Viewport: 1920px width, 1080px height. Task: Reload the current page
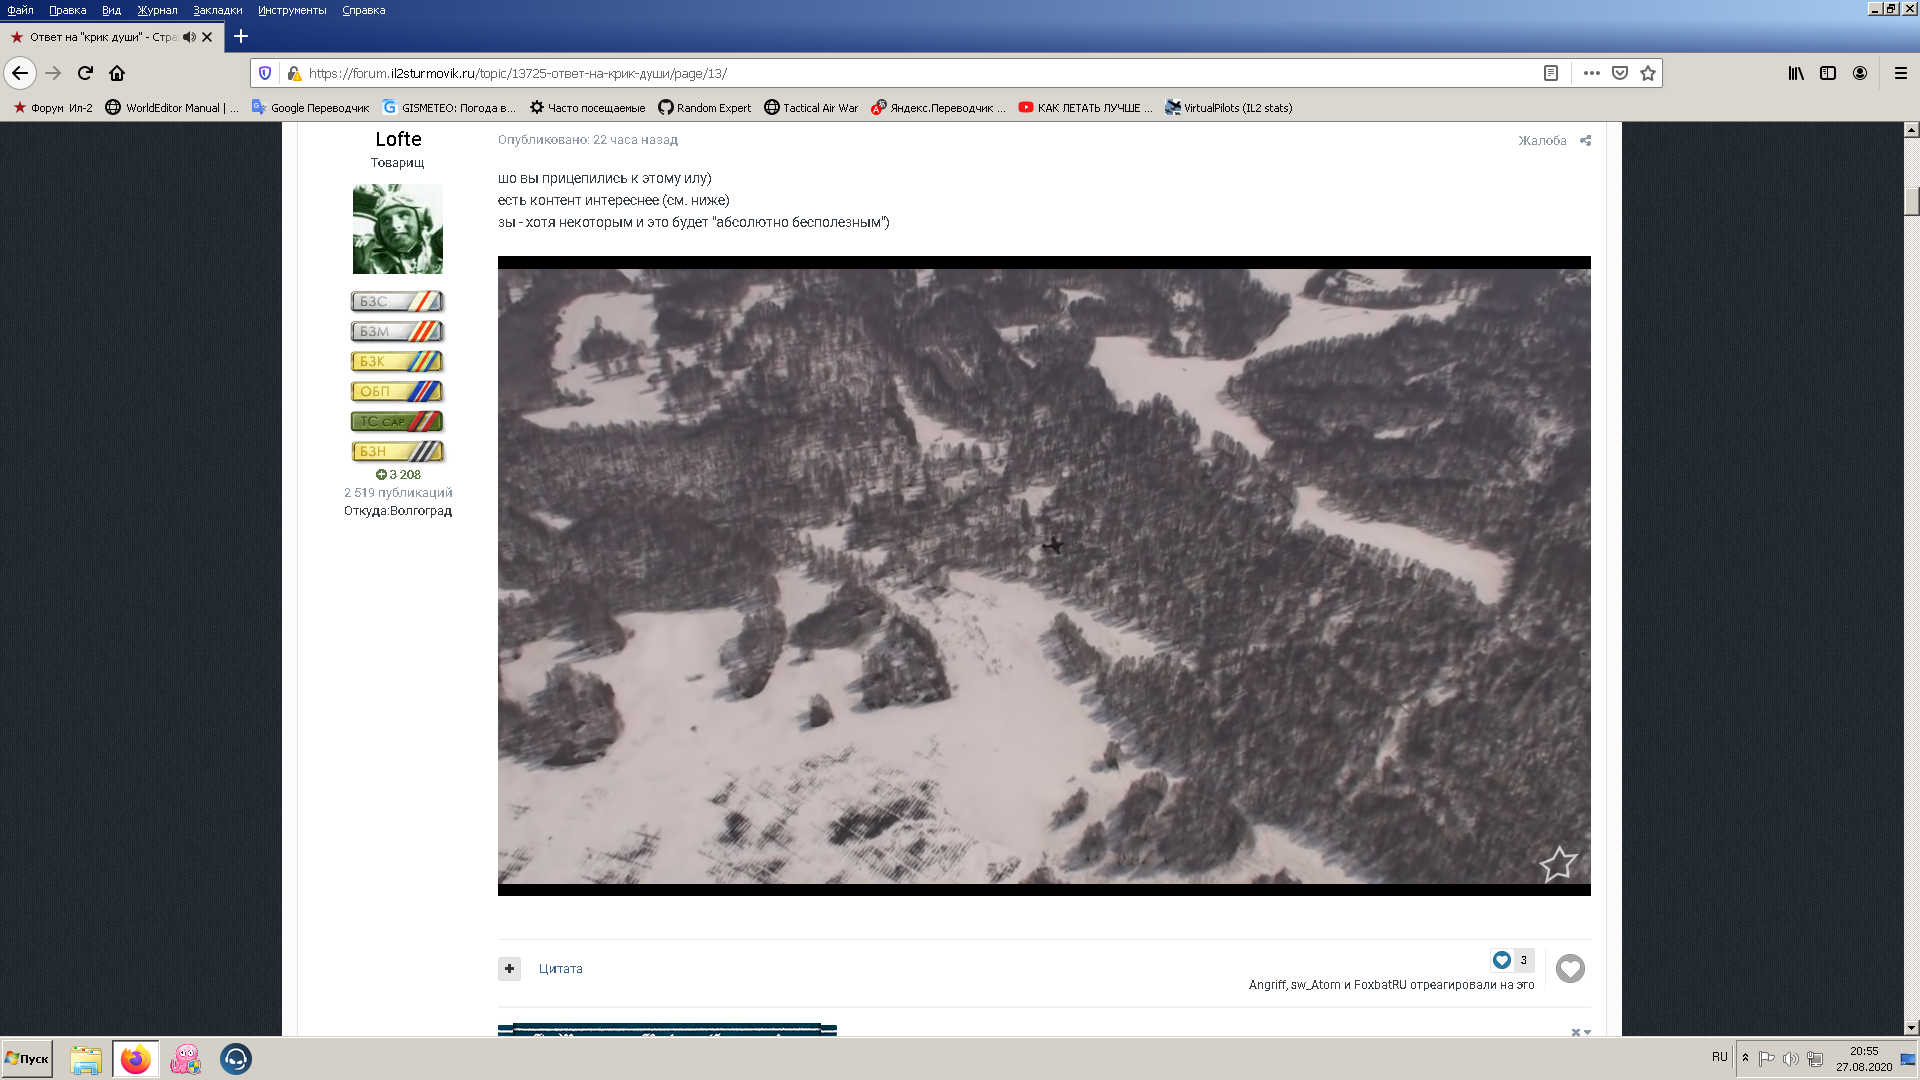[85, 73]
